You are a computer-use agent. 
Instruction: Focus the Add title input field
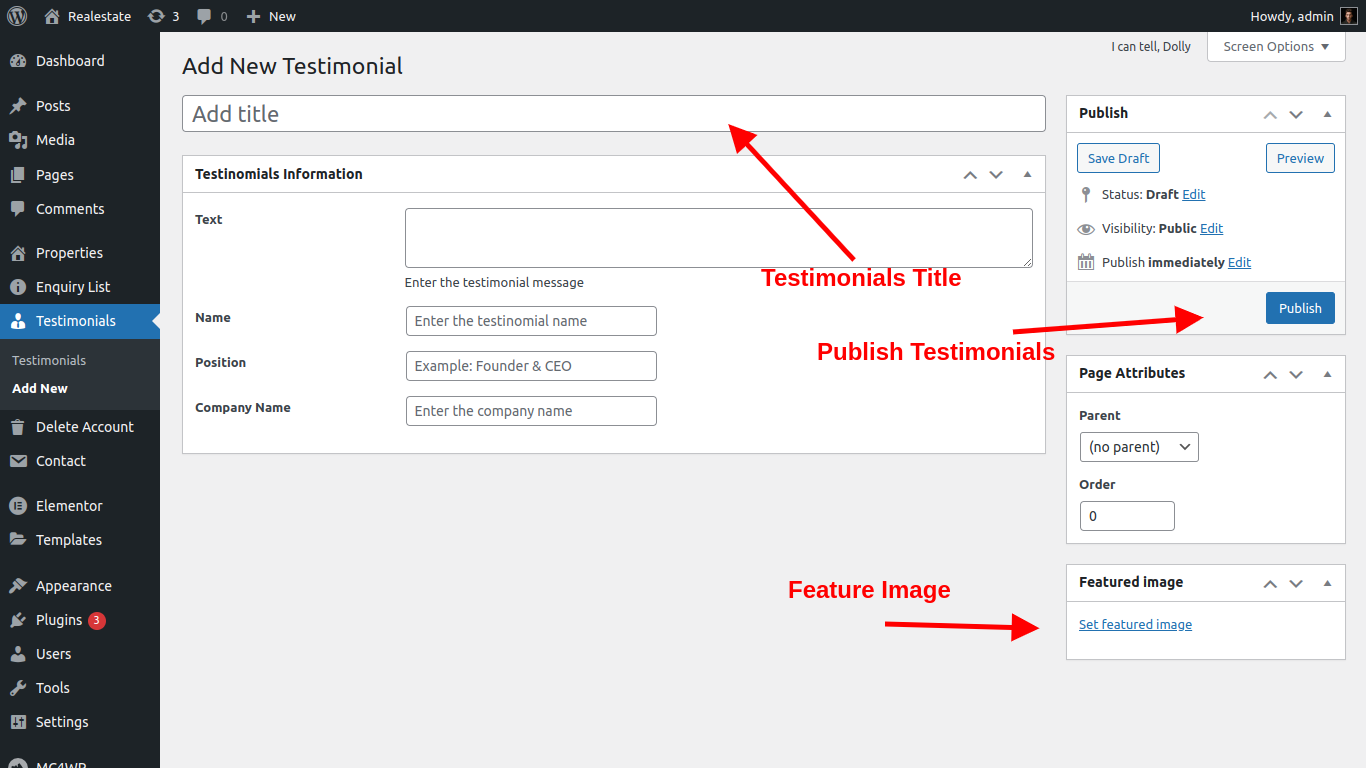[x=613, y=114]
